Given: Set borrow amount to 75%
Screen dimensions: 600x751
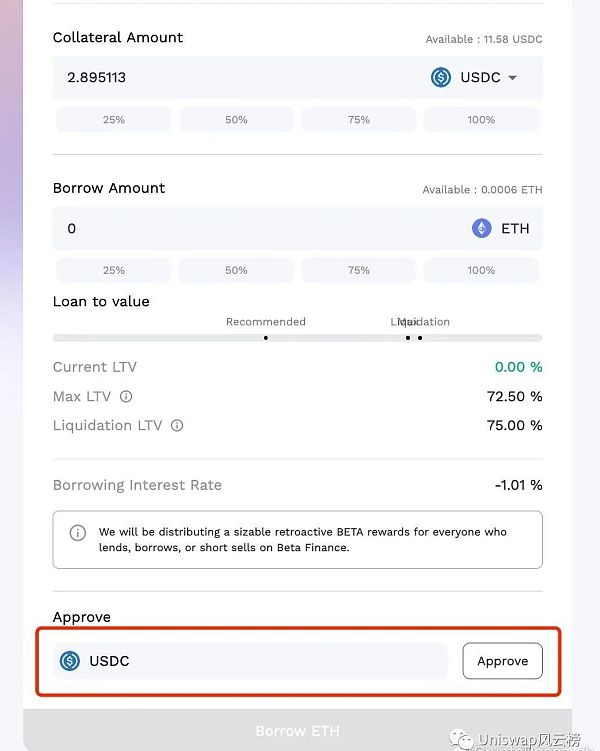Looking at the screenshot, I should coord(359,270).
